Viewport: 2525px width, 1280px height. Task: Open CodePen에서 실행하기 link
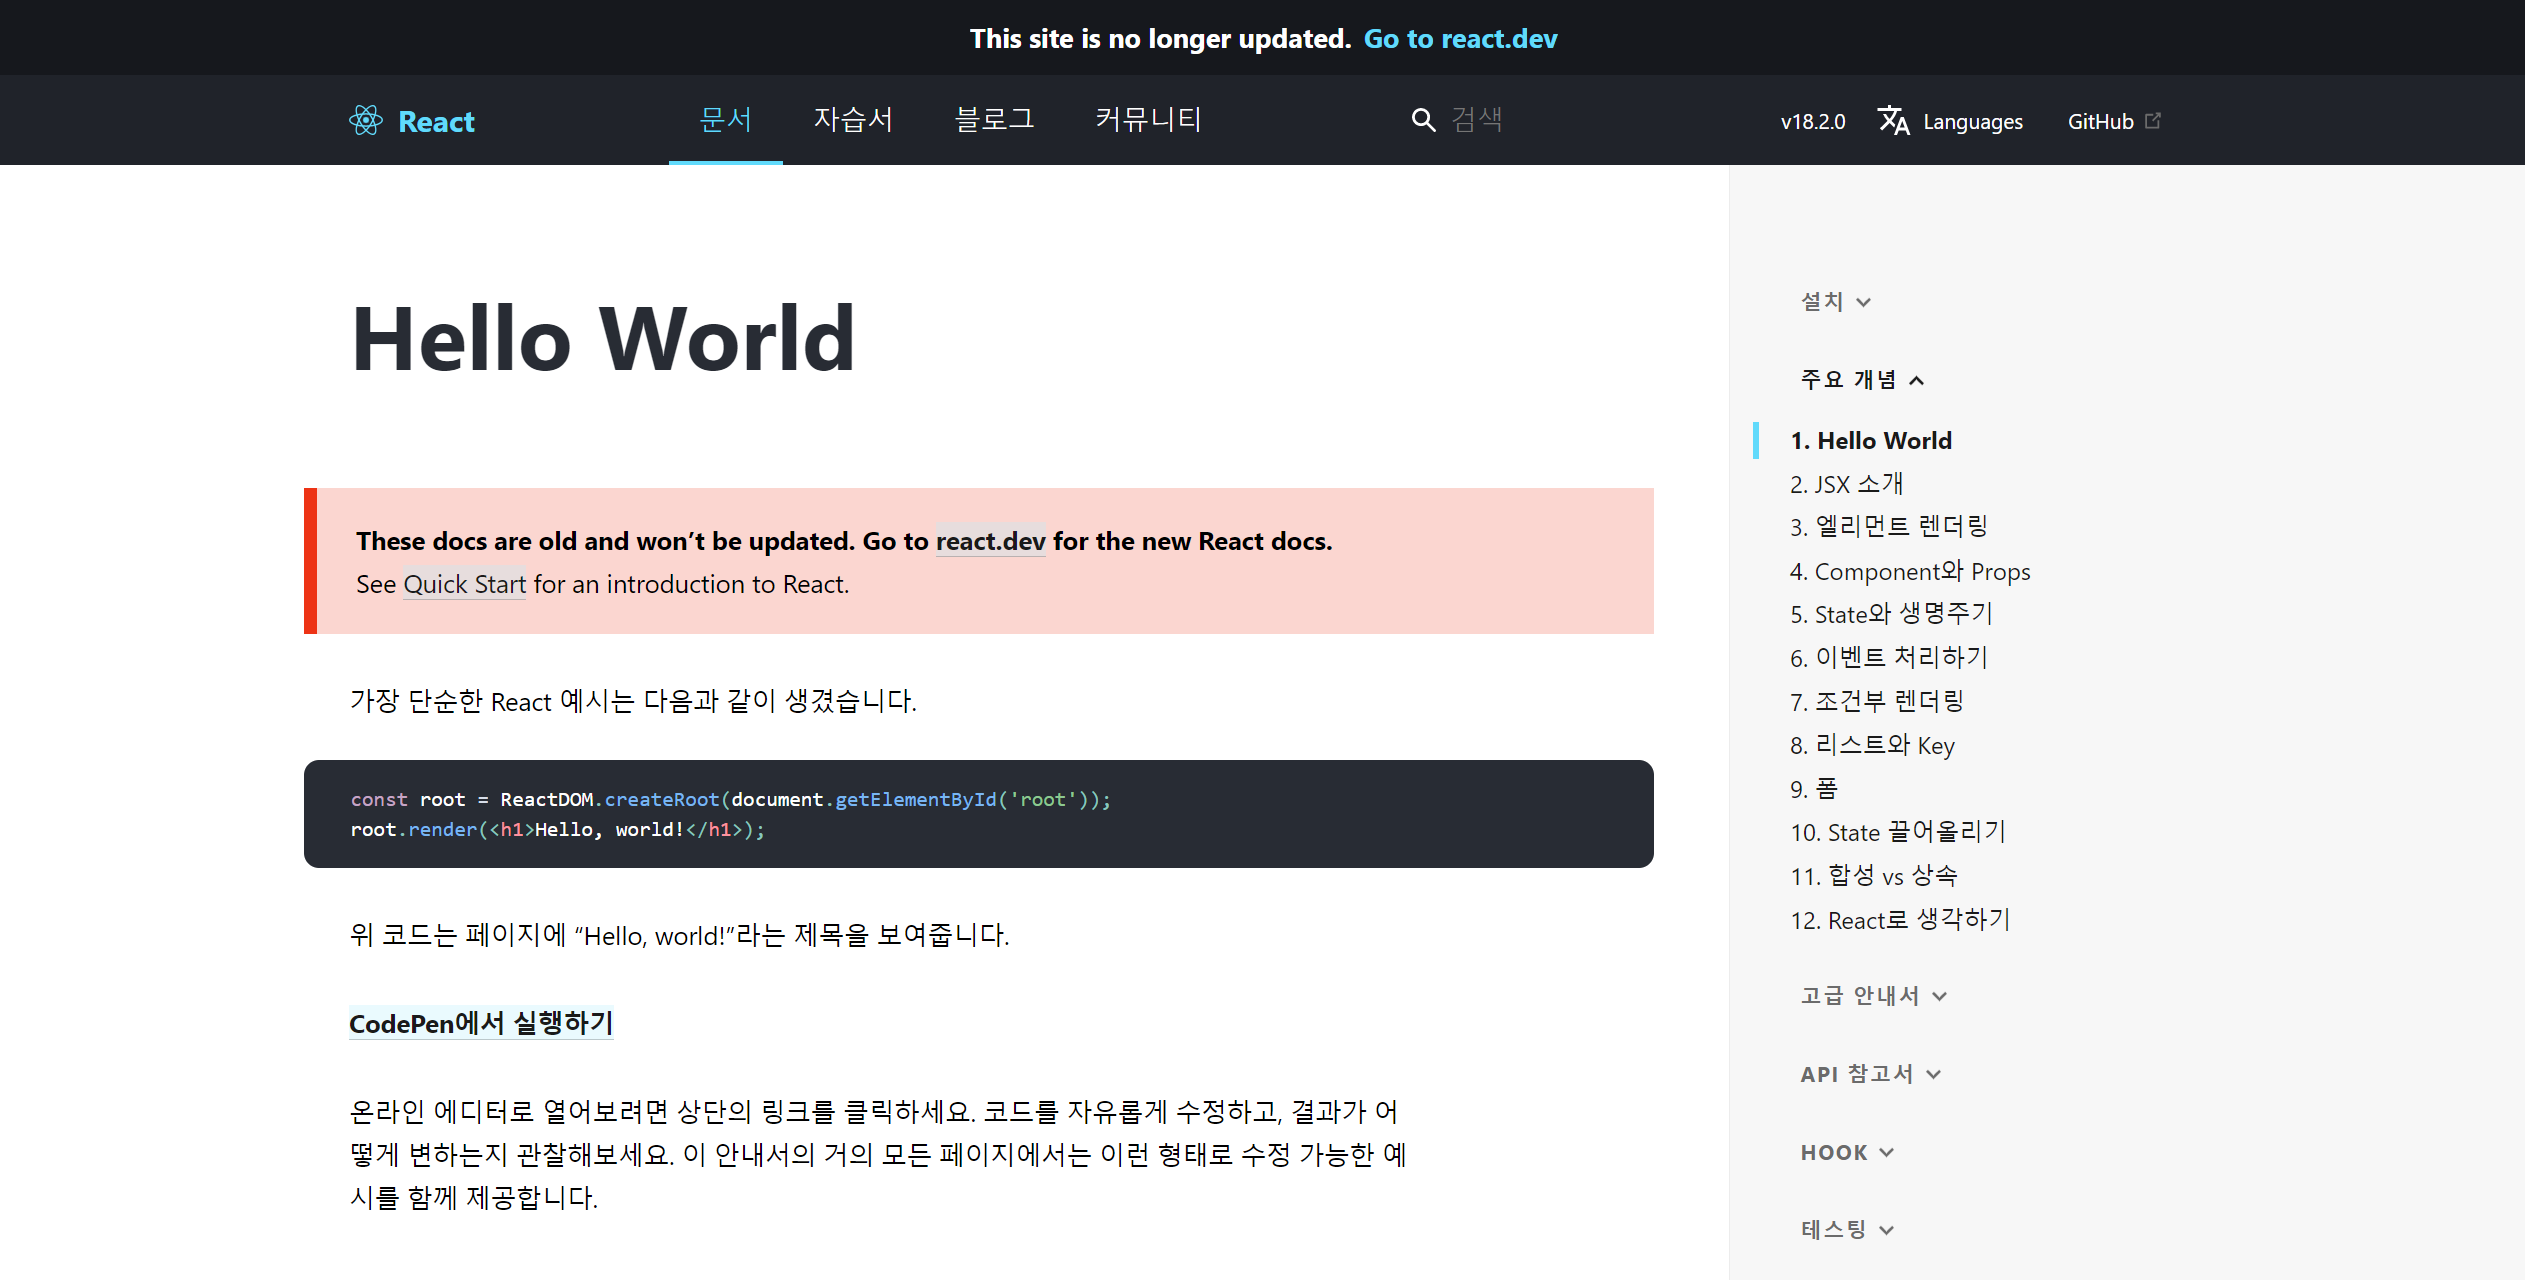pyautogui.click(x=481, y=1023)
